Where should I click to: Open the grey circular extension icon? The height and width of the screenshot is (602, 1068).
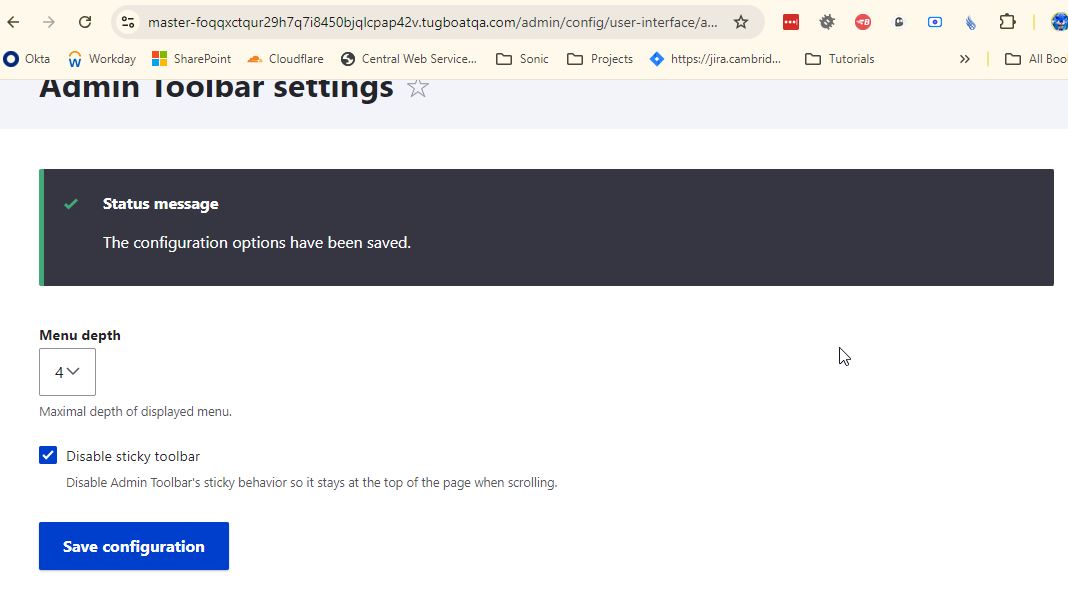coord(899,22)
